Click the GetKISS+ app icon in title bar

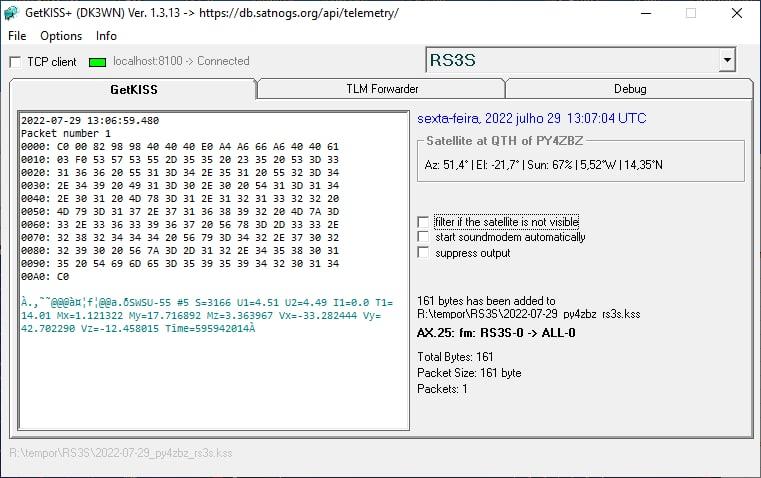point(11,13)
